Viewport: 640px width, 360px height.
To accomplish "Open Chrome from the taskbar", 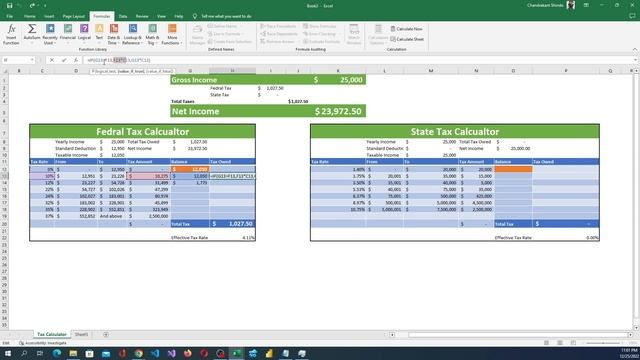I will coord(138,353).
